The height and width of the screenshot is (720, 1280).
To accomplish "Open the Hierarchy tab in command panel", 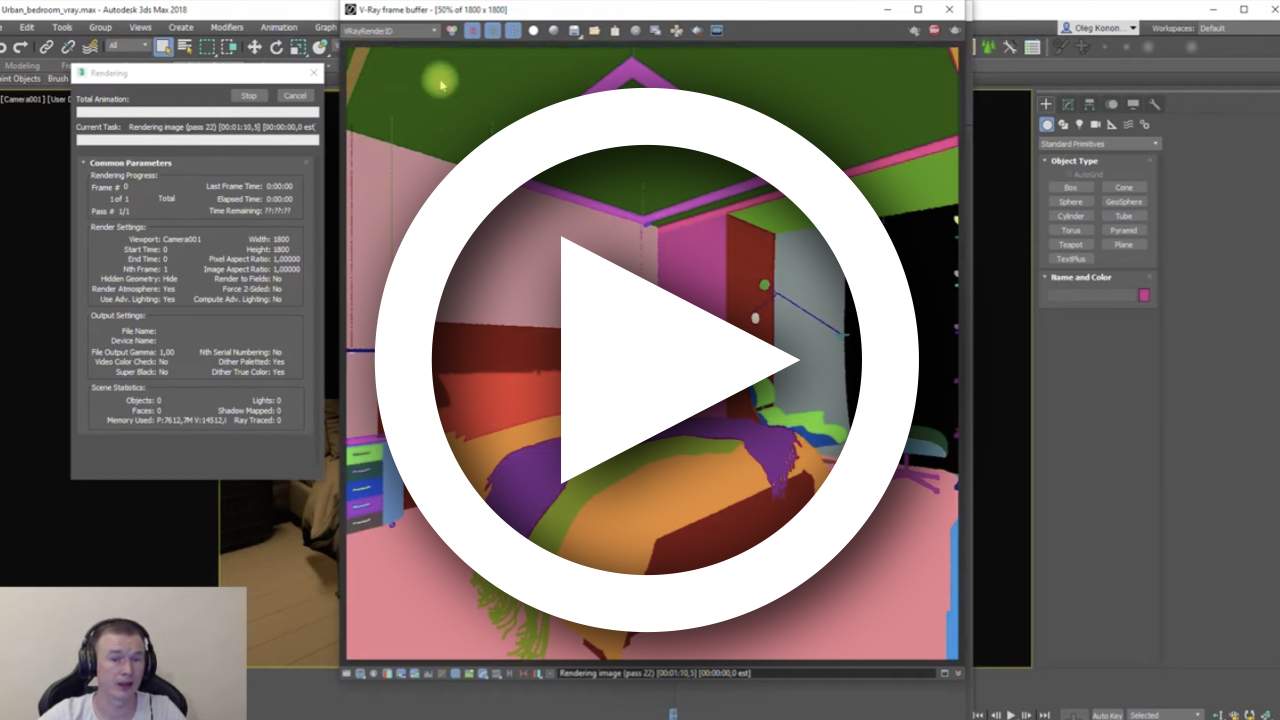I will click(1090, 104).
